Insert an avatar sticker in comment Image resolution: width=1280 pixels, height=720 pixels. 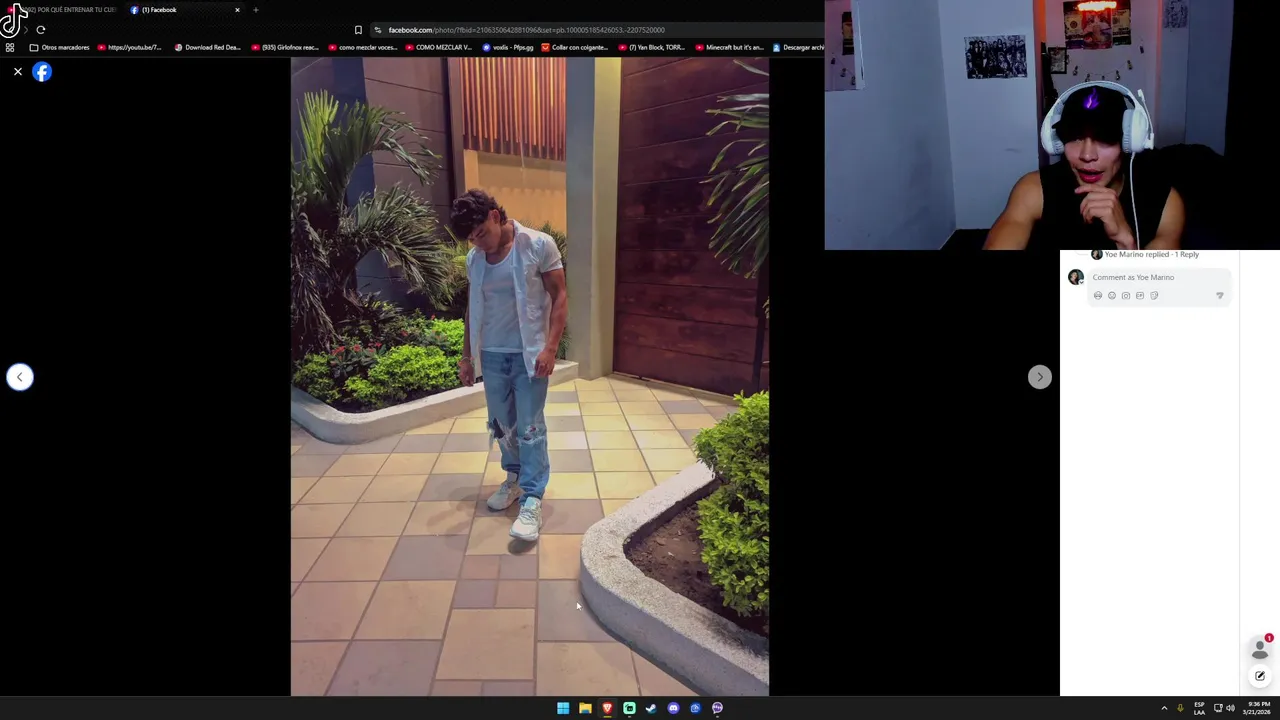[1098, 295]
